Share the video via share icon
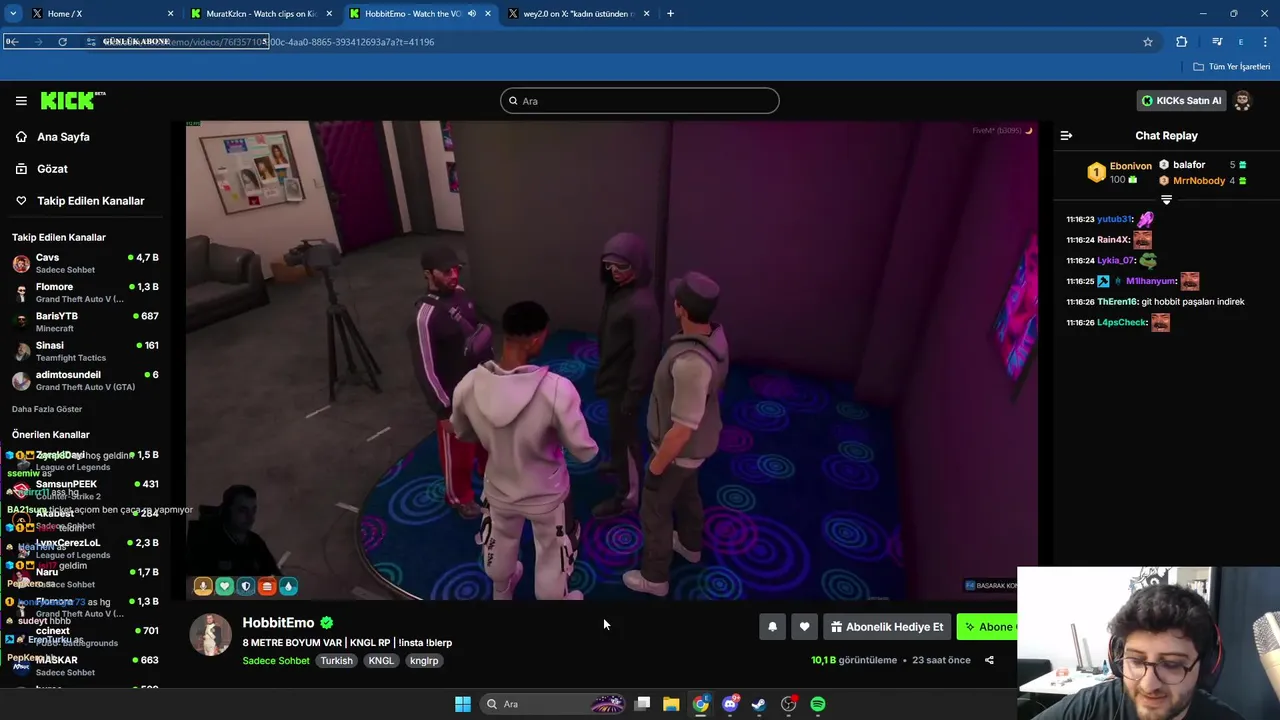Screen dimensions: 1280x720 pos(989,660)
